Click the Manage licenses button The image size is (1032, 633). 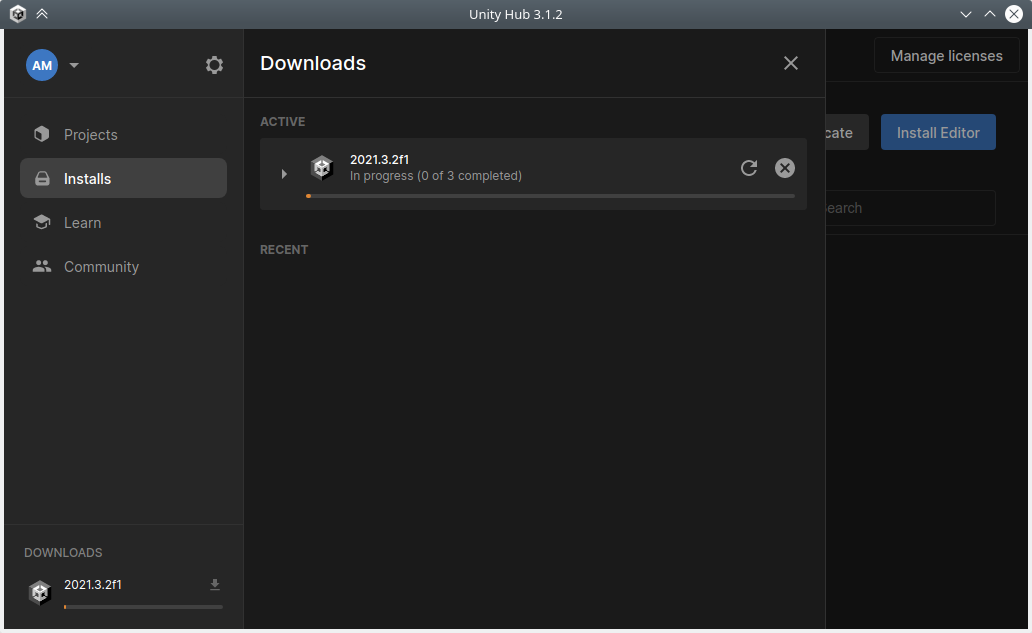[946, 55]
